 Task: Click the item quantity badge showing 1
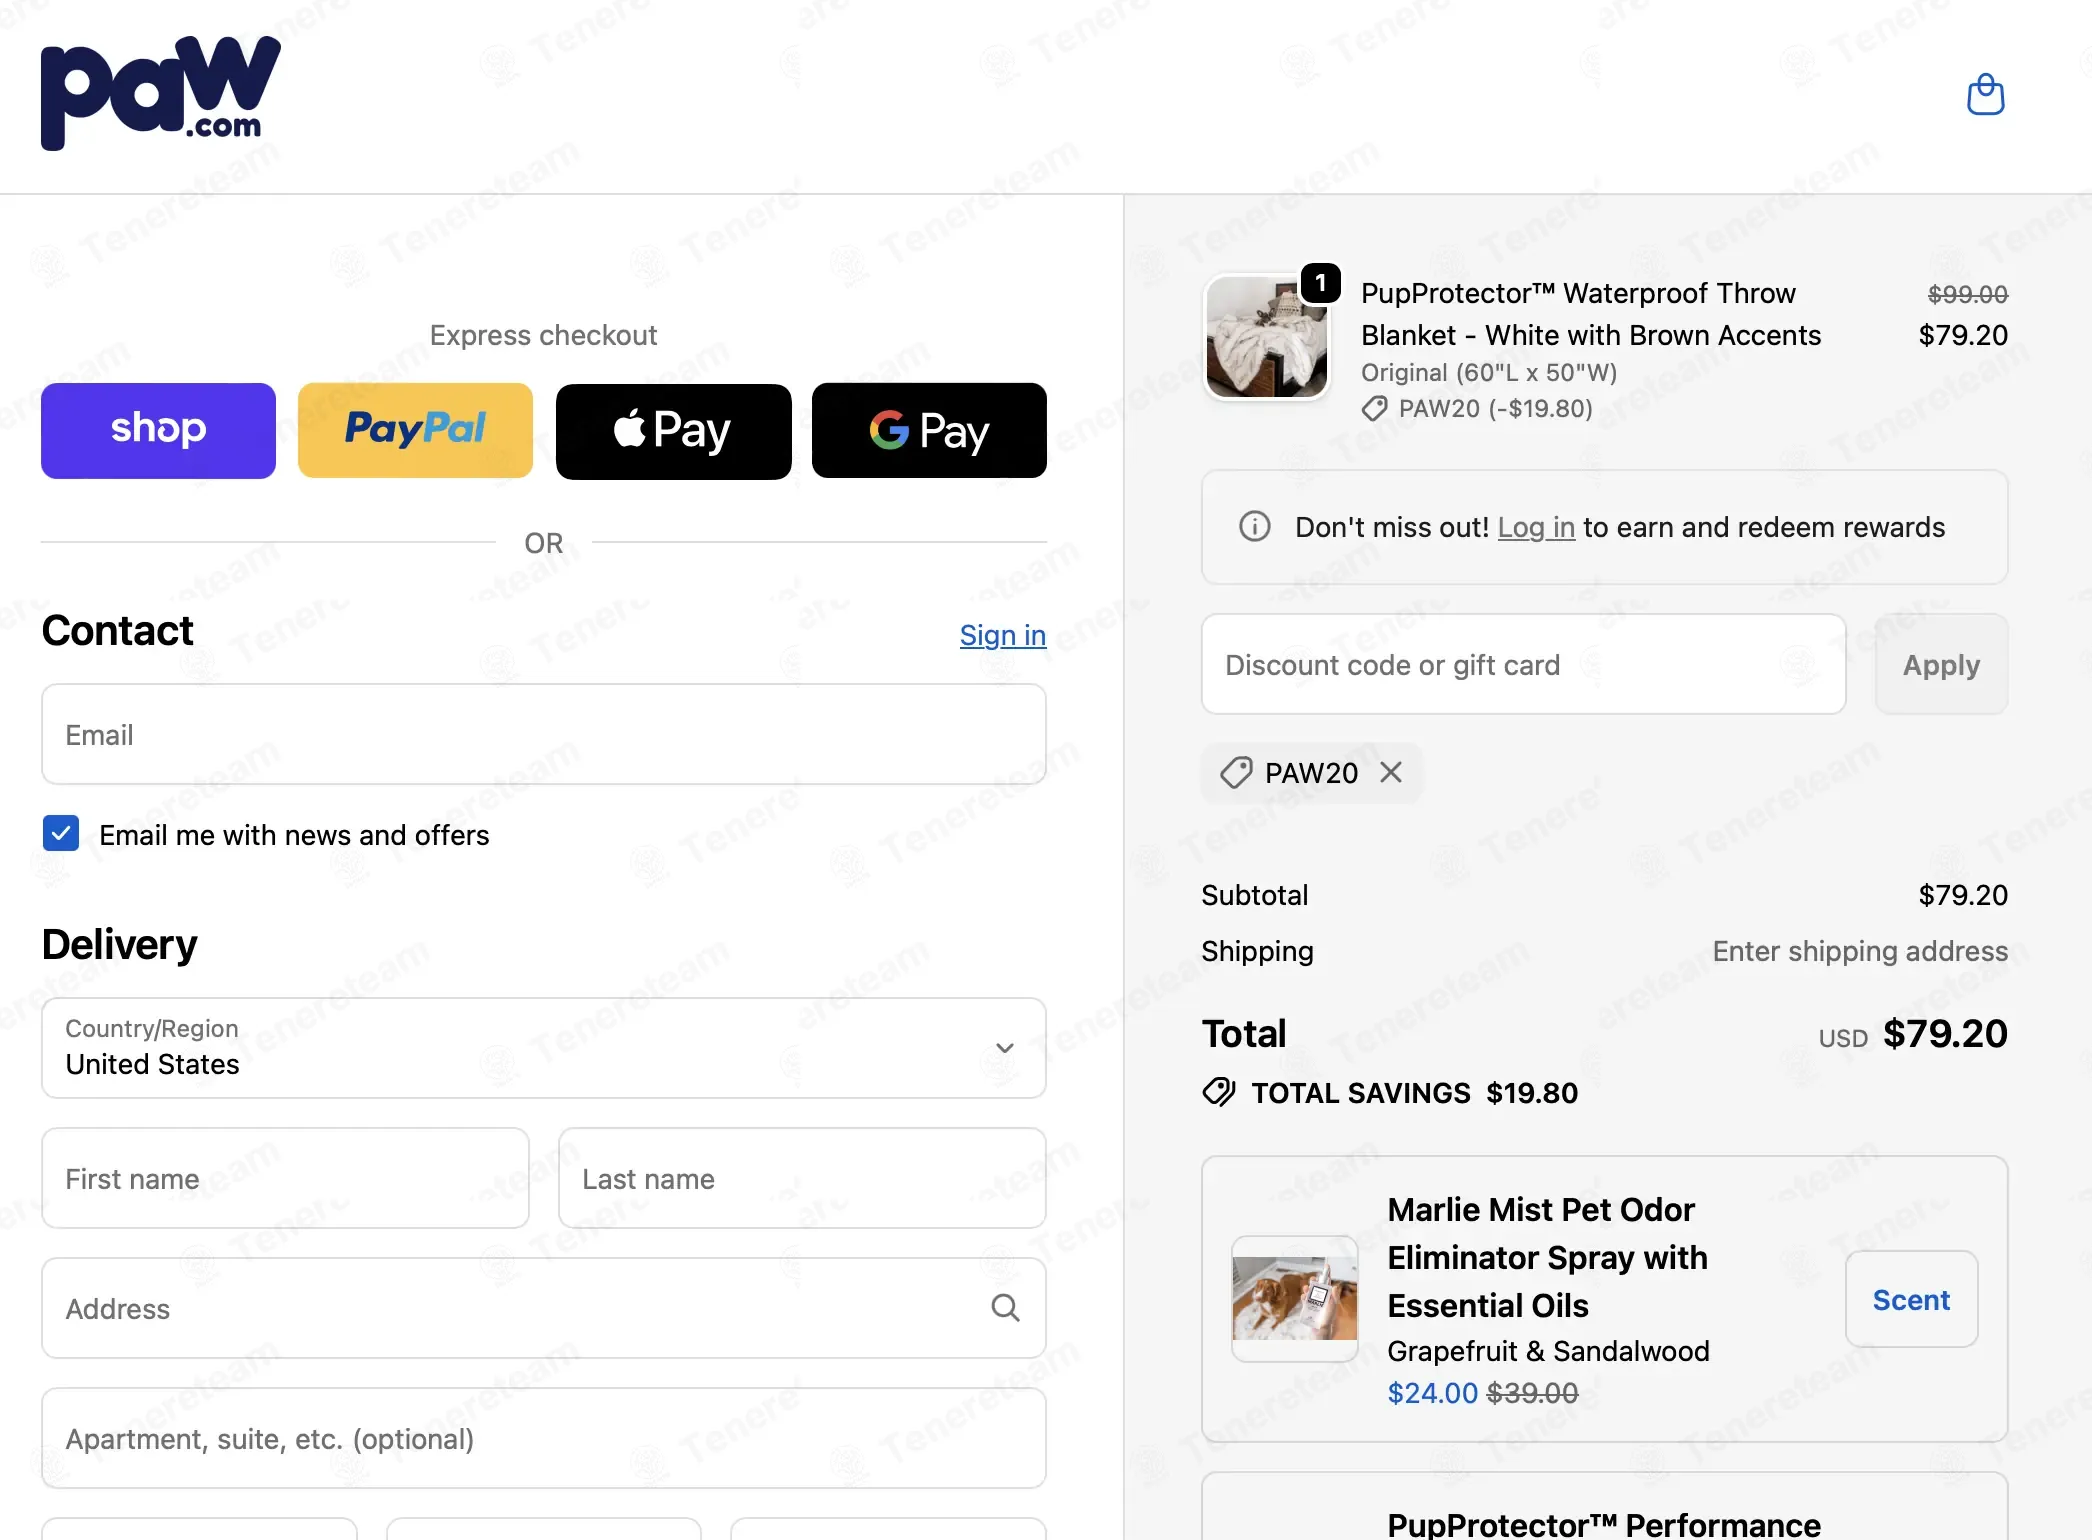click(1321, 283)
